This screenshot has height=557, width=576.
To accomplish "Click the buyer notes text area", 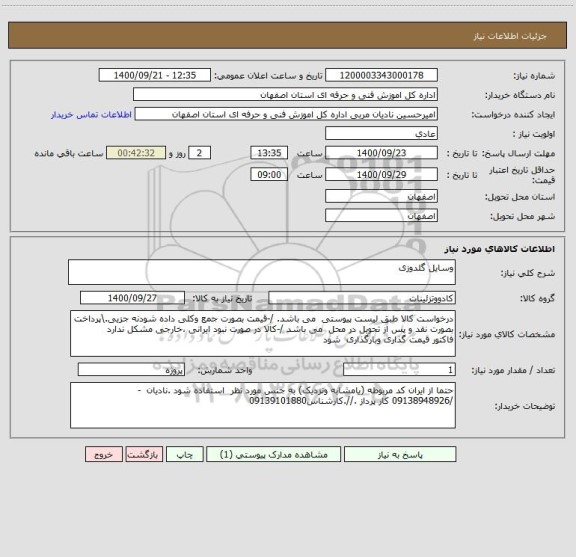I will coord(263,406).
